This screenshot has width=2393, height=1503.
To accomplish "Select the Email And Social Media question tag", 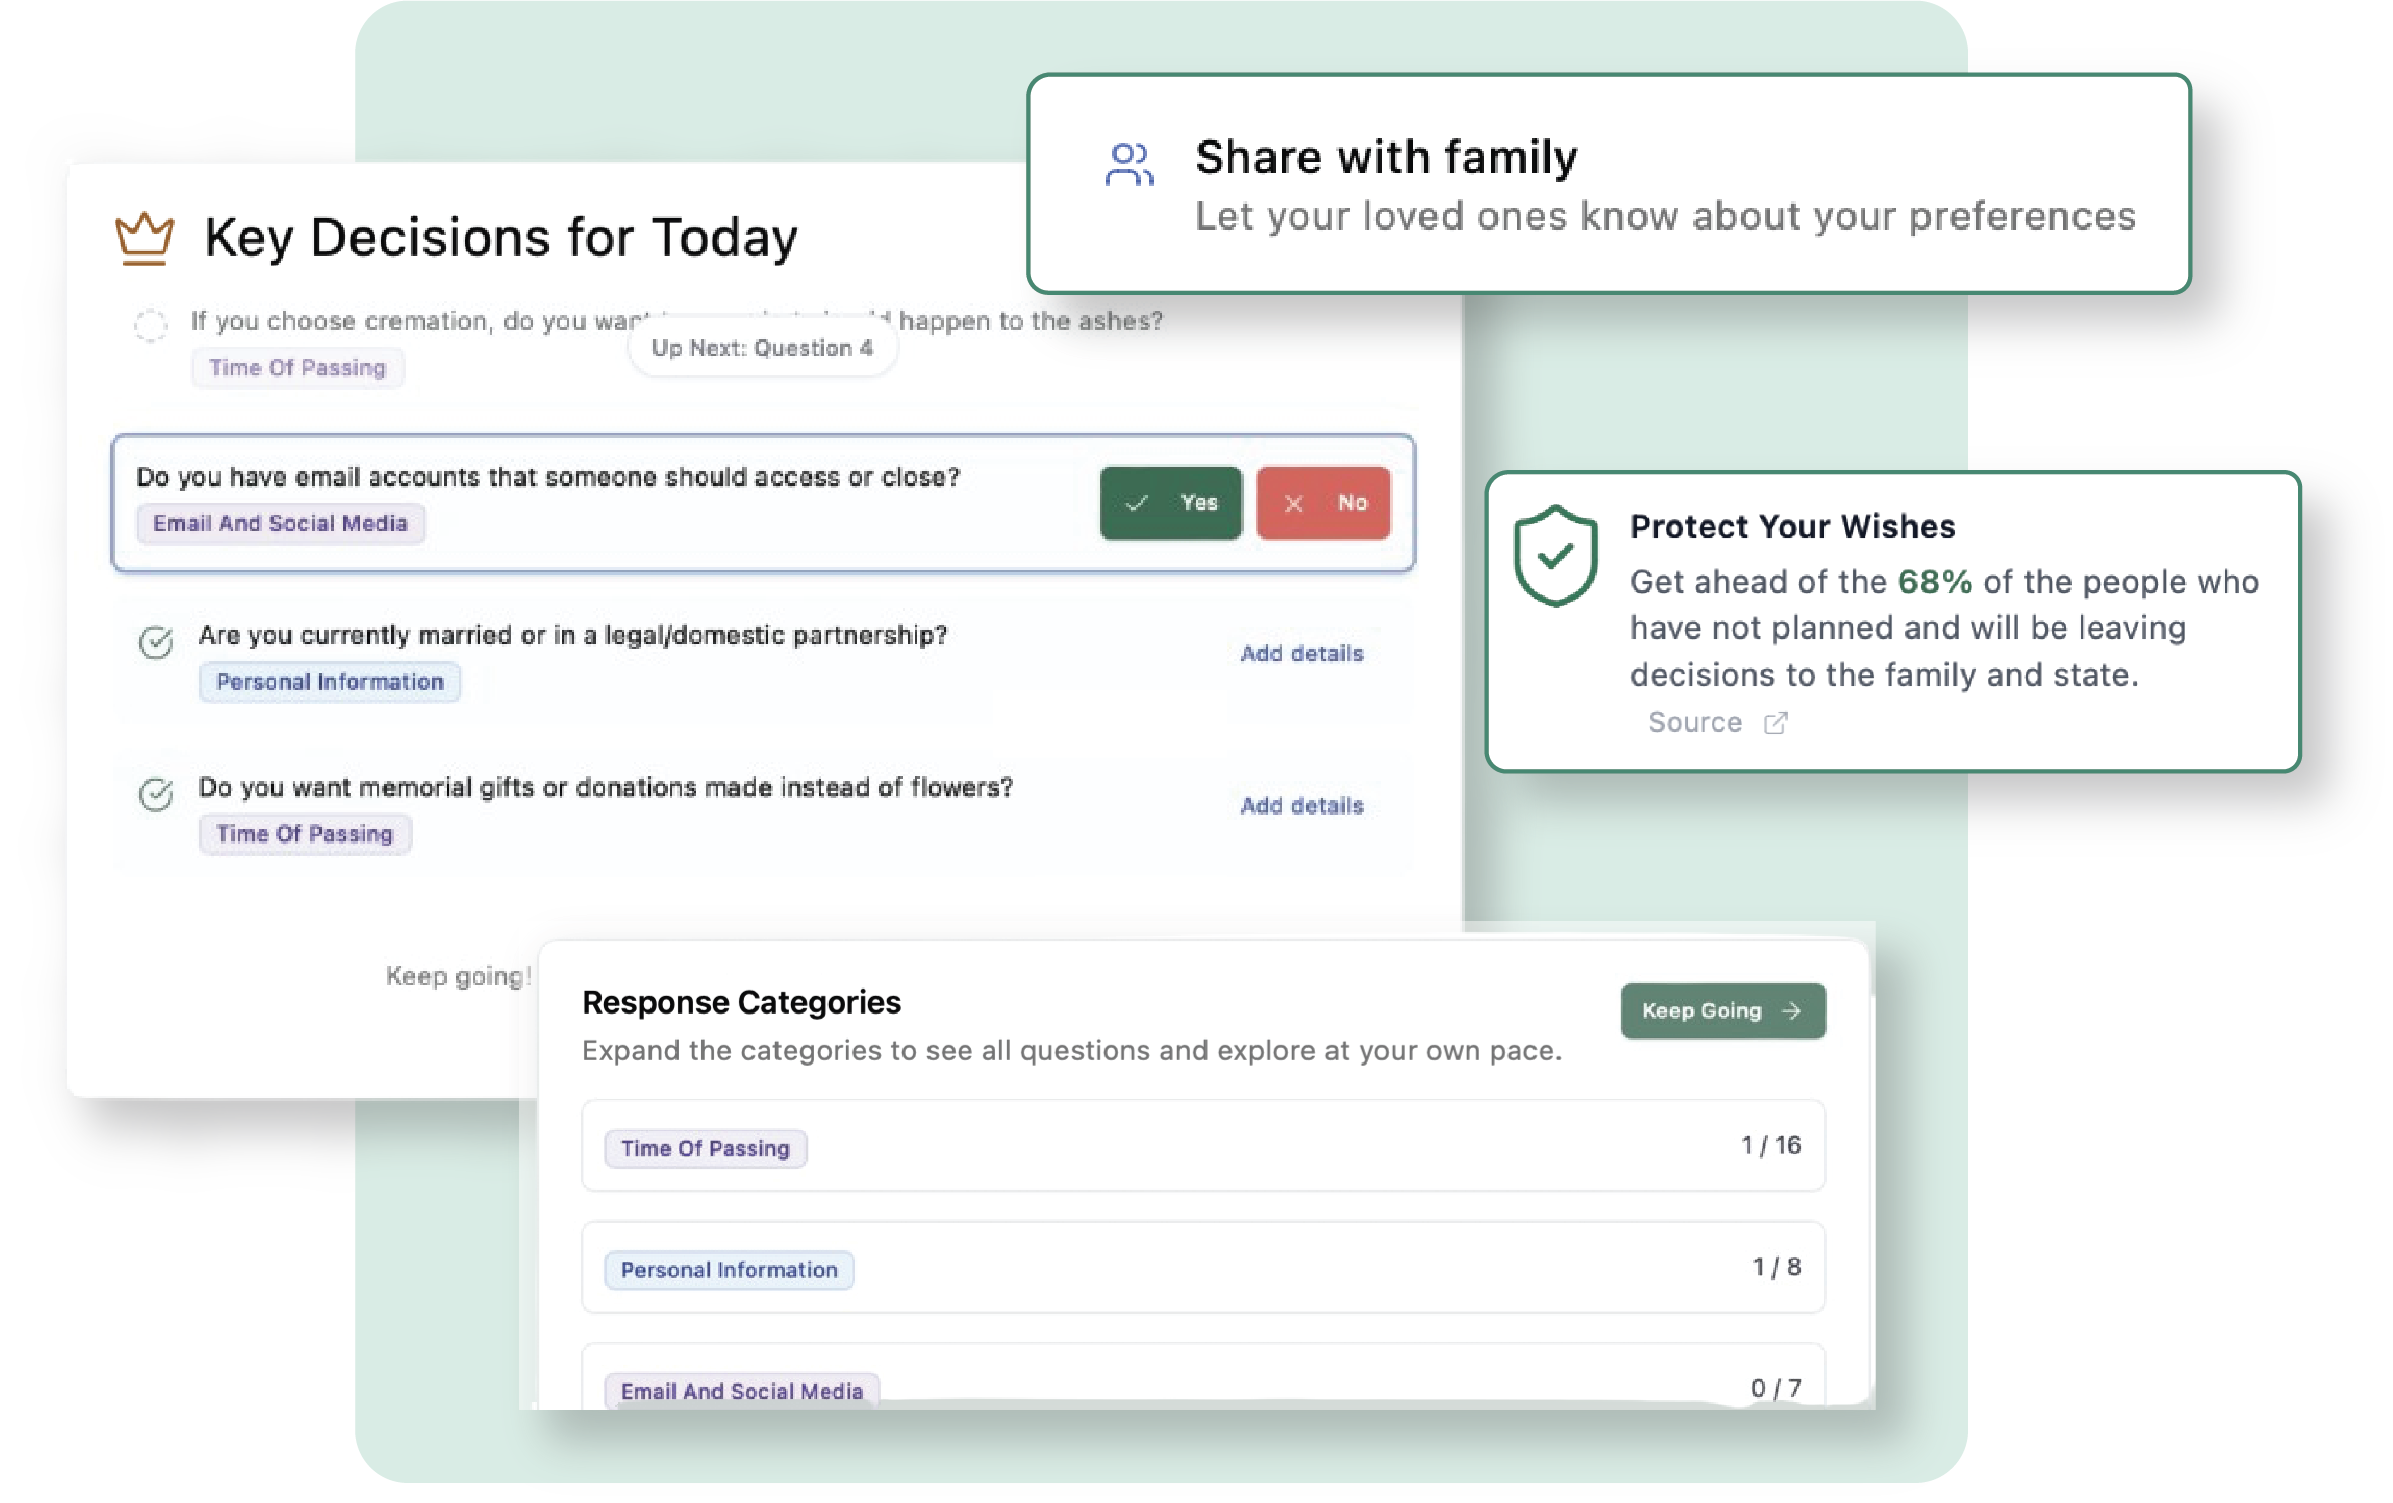I will [280, 523].
